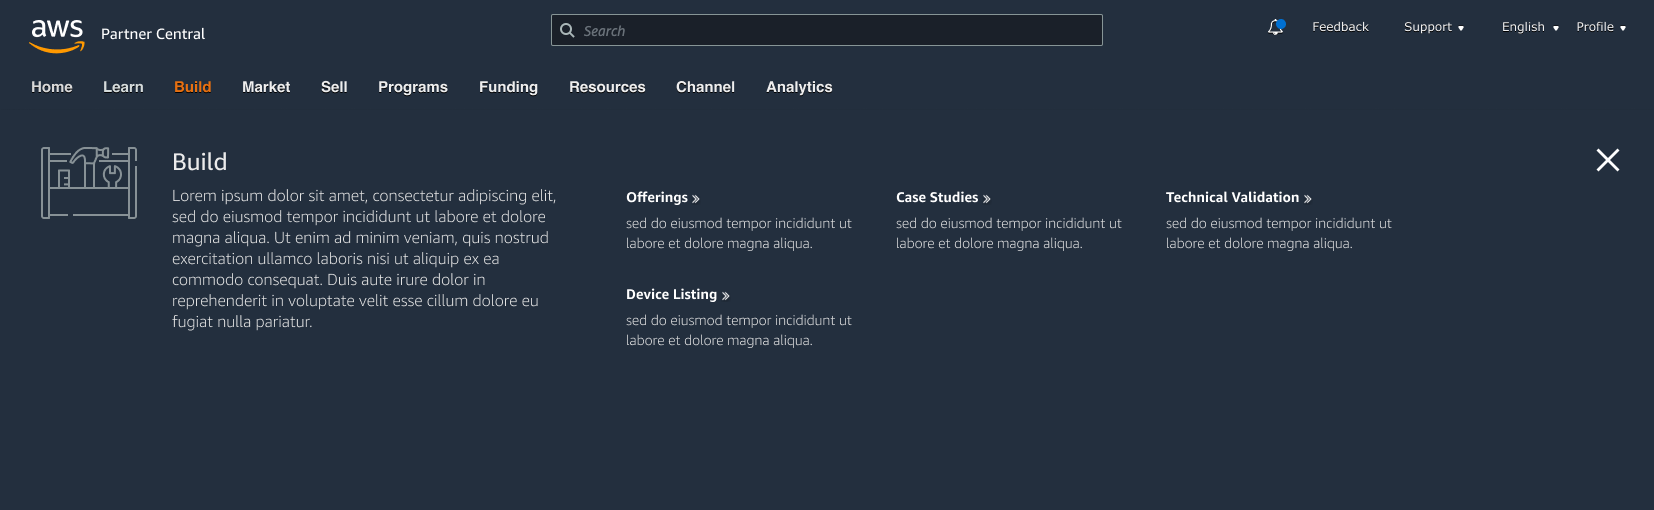Click the AWS logo

click(57, 35)
